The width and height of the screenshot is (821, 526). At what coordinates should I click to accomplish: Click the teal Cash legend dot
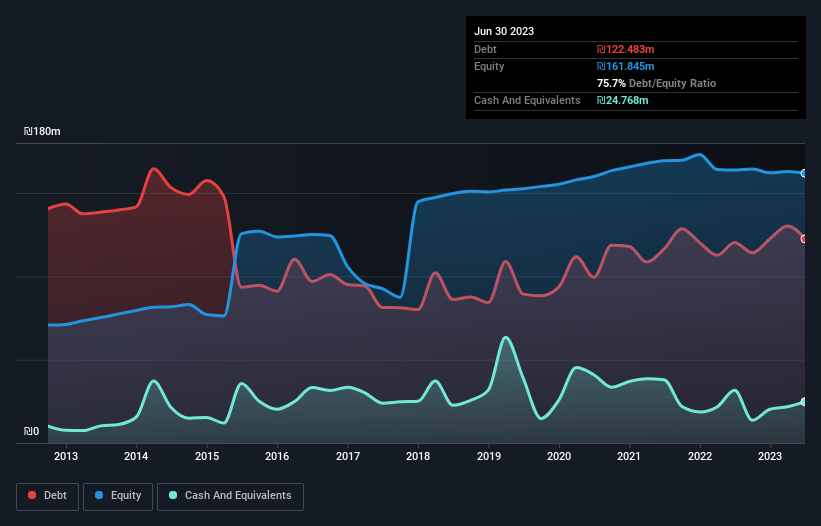pyautogui.click(x=173, y=495)
